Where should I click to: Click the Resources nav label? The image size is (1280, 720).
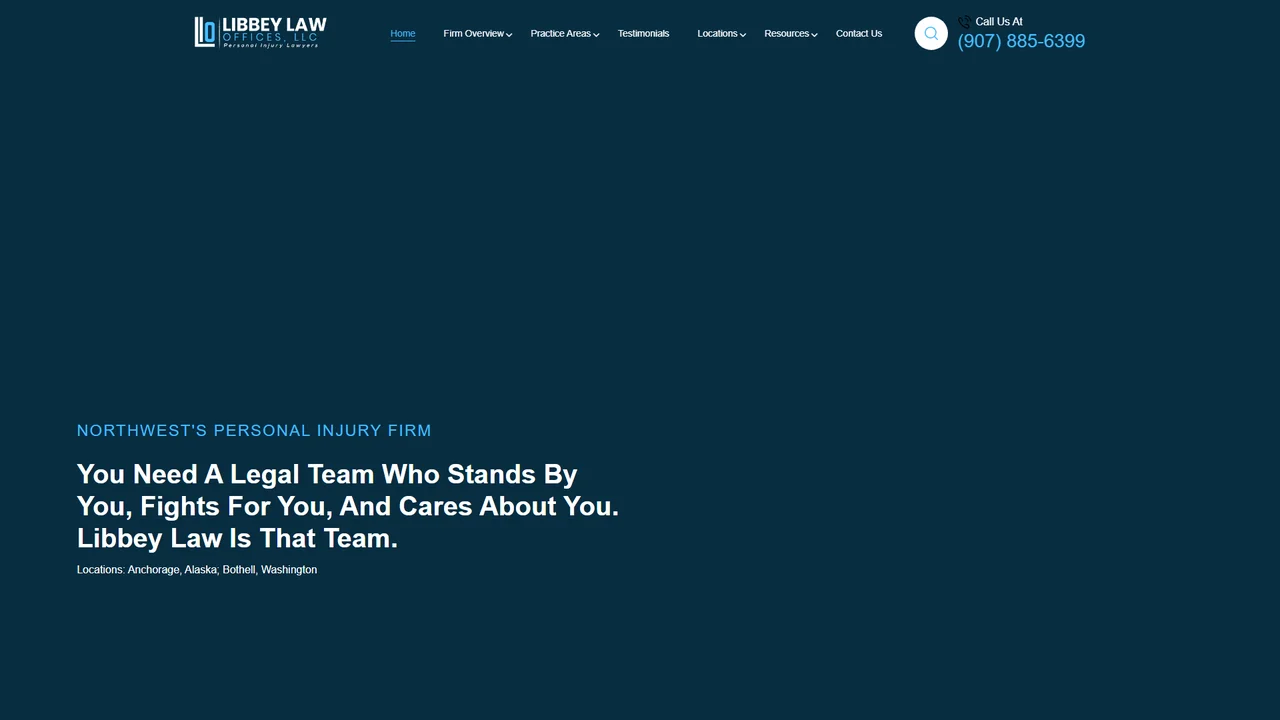click(x=787, y=34)
